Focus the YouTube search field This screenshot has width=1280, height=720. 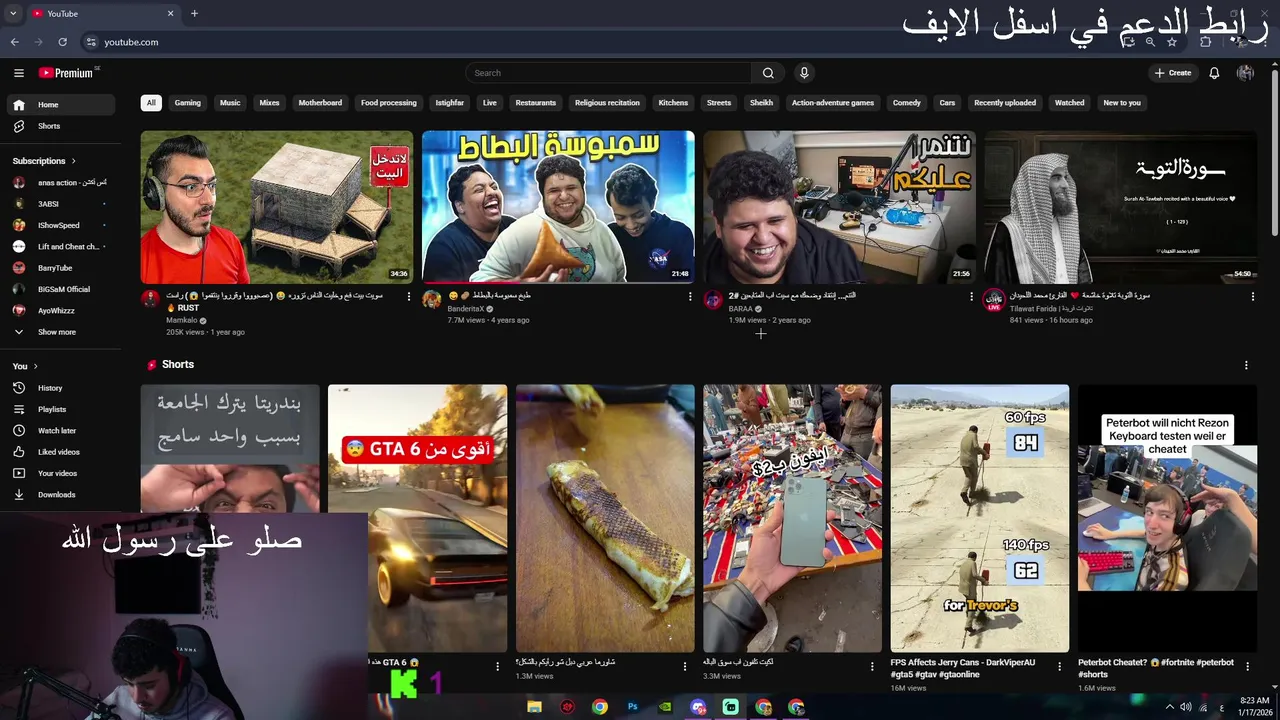click(x=608, y=73)
